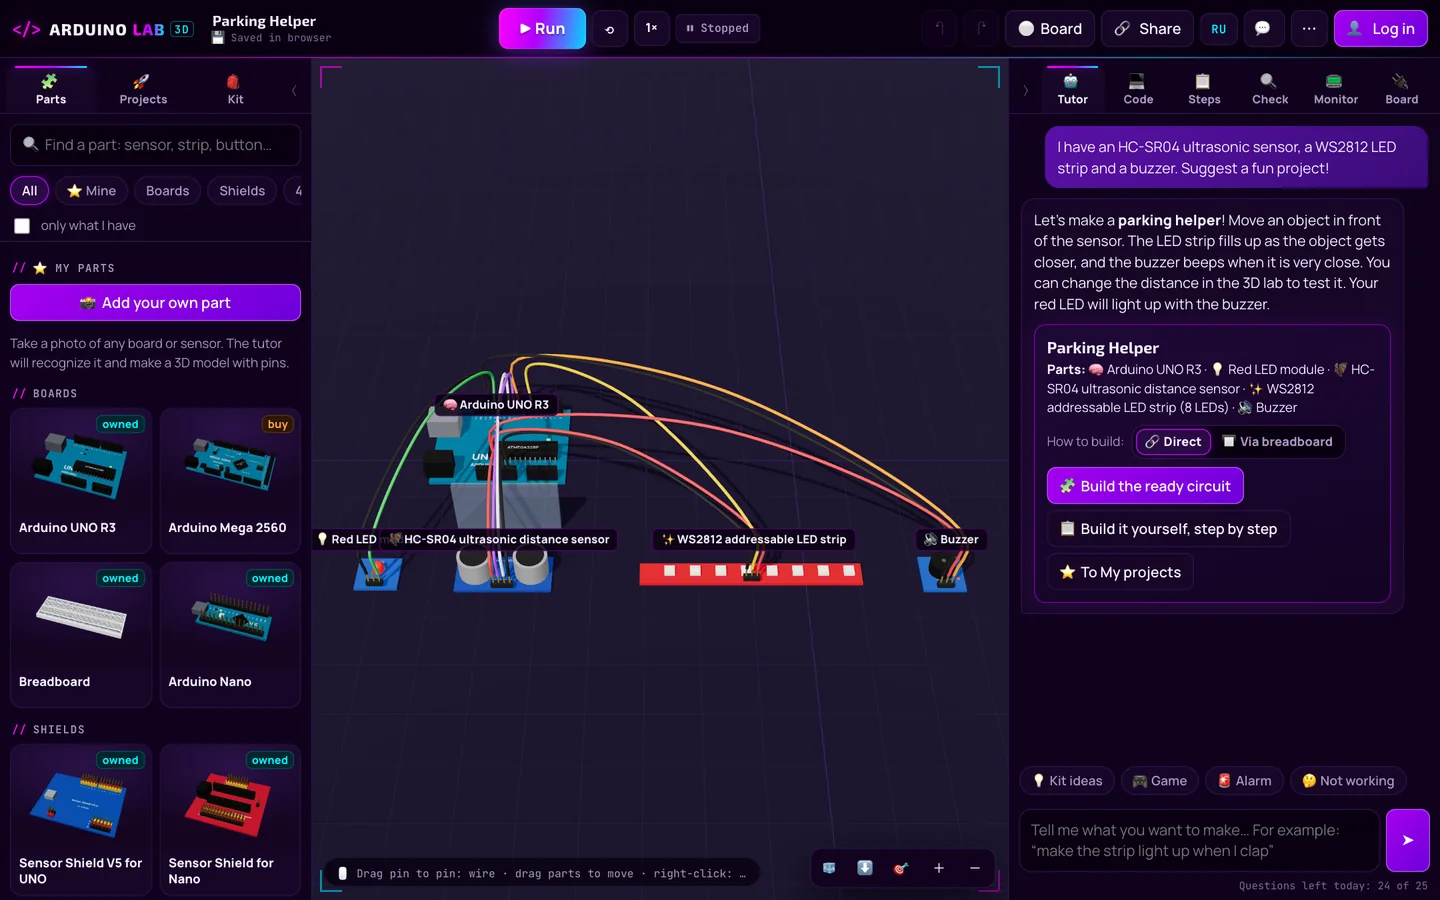Viewport: 1440px width, 900px height.
Task: Open the Code tab
Action: pos(1138,89)
